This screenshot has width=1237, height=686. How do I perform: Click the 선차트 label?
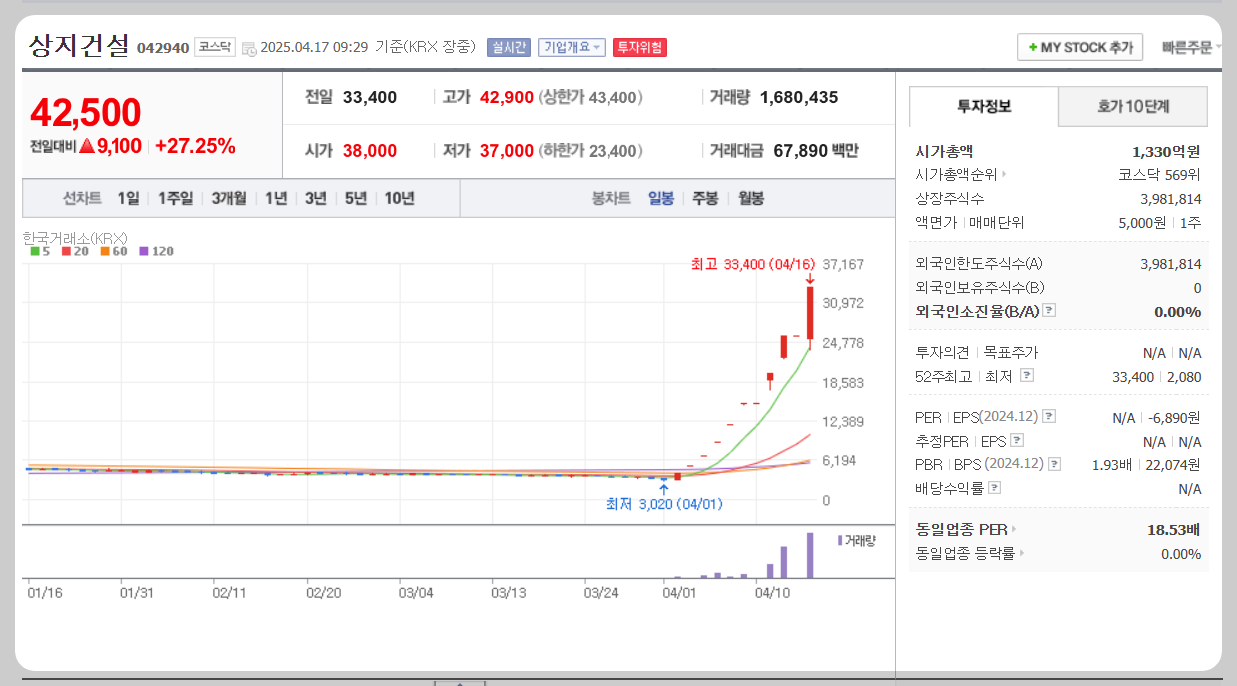pos(82,198)
